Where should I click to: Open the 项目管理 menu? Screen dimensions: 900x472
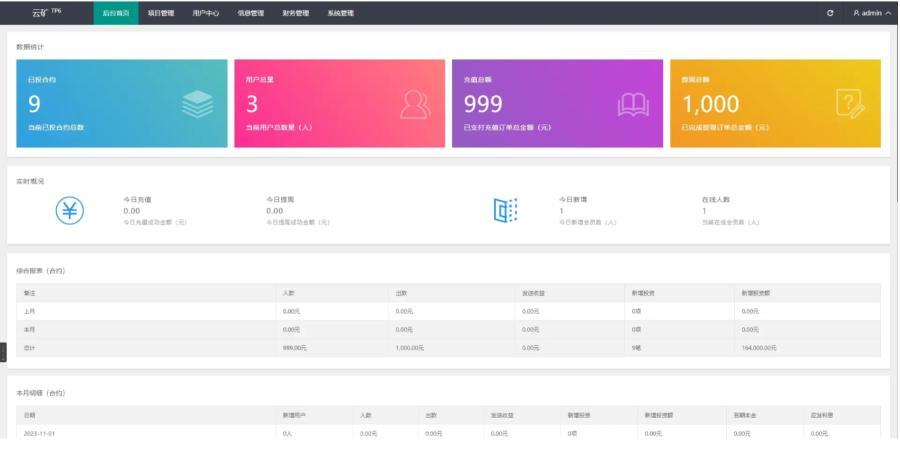(x=161, y=13)
